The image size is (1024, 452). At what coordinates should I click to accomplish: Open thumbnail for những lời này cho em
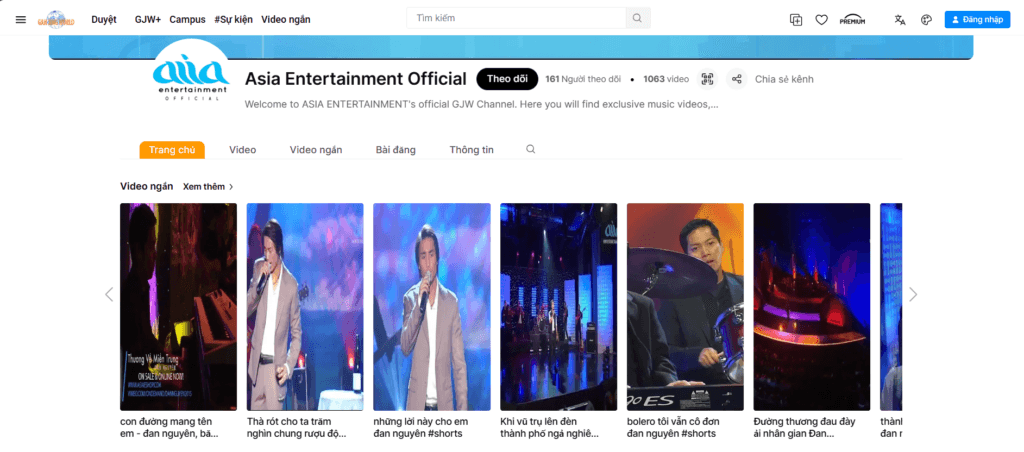point(432,306)
